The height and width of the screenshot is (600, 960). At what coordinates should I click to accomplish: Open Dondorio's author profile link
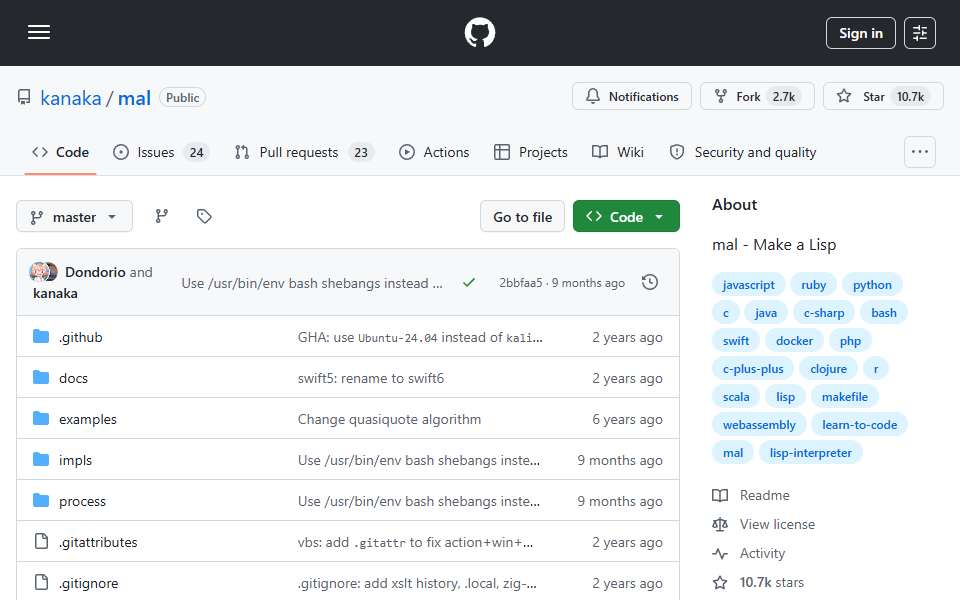point(95,272)
